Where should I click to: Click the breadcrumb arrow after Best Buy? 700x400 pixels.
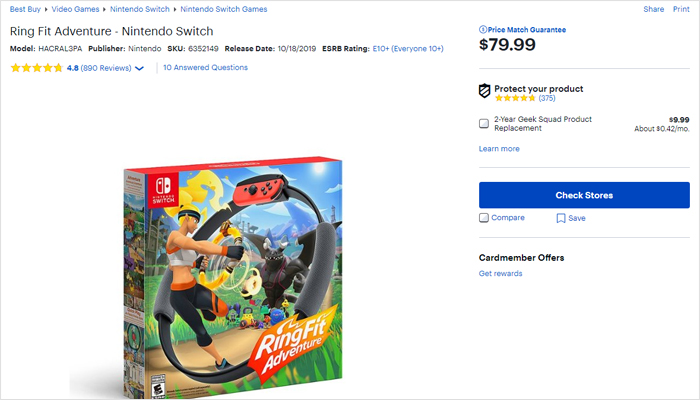pos(46,9)
